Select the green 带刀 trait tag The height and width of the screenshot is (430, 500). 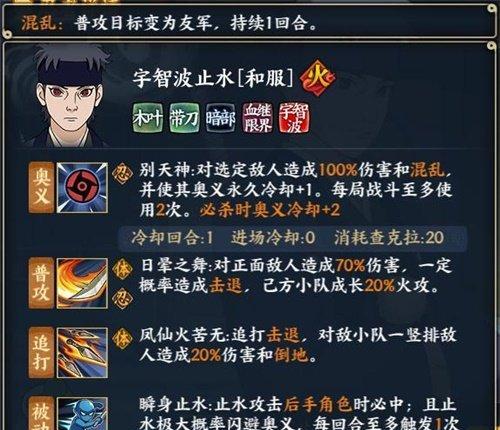[x=184, y=118]
